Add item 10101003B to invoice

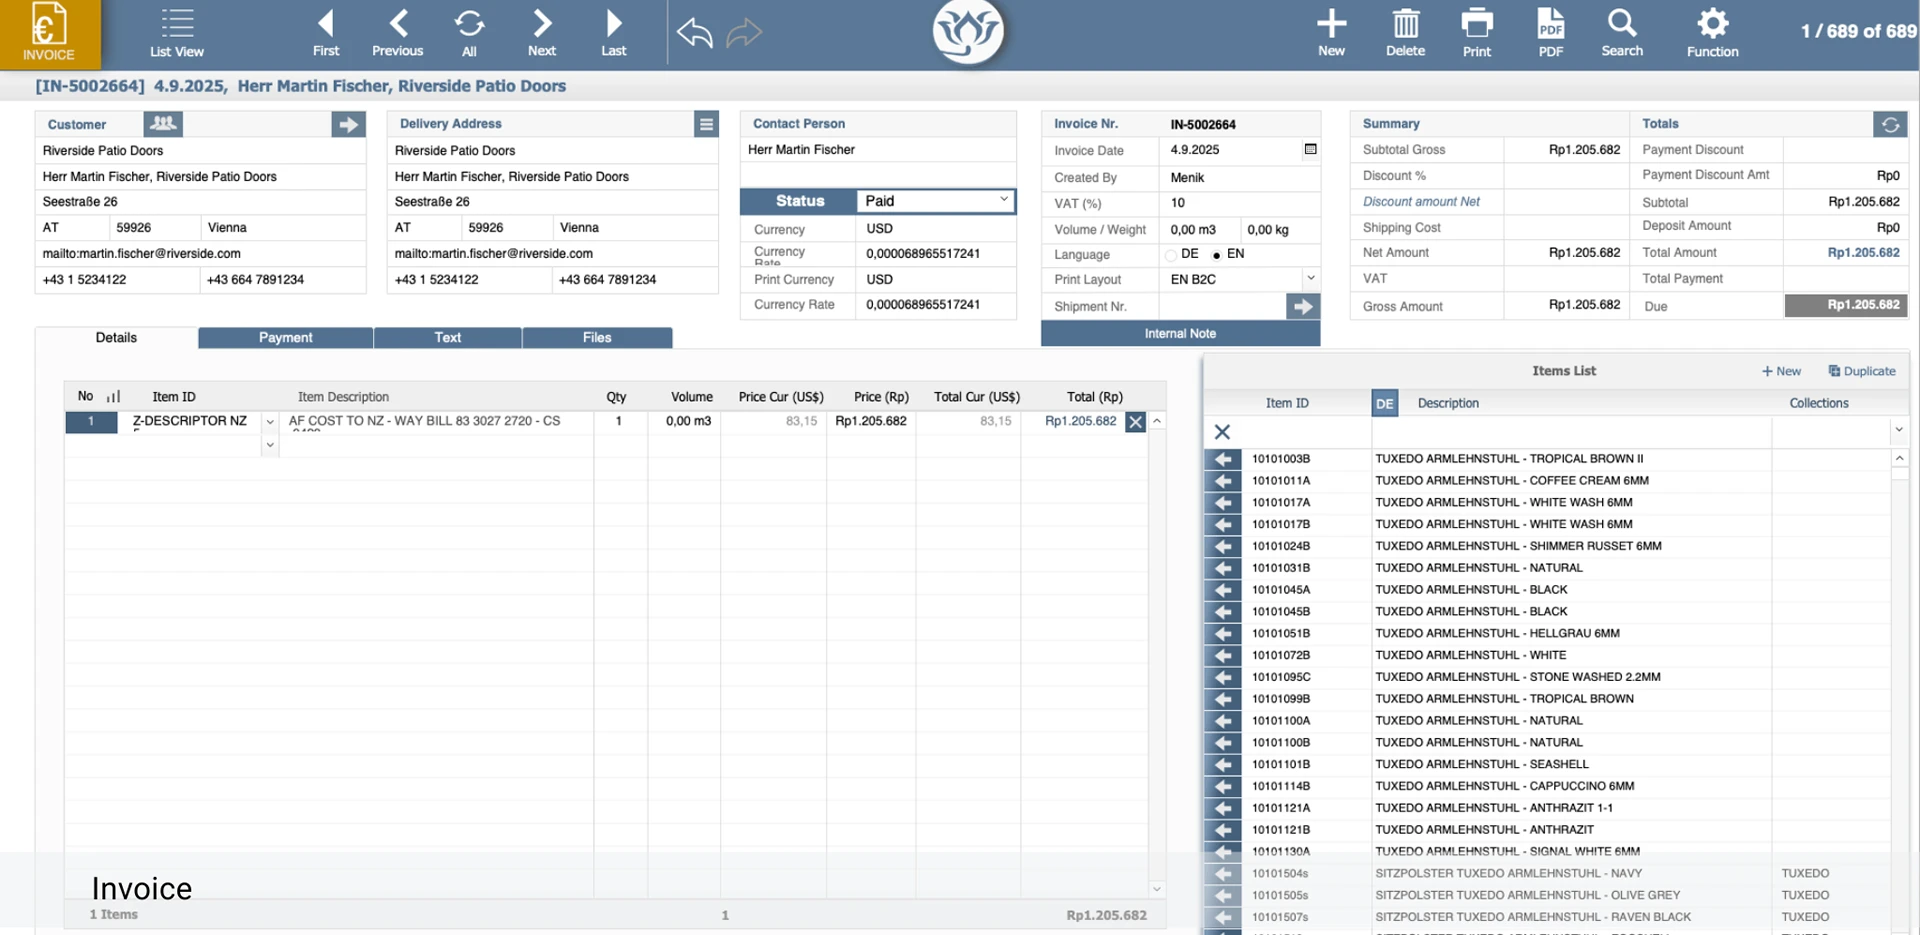click(x=1222, y=459)
